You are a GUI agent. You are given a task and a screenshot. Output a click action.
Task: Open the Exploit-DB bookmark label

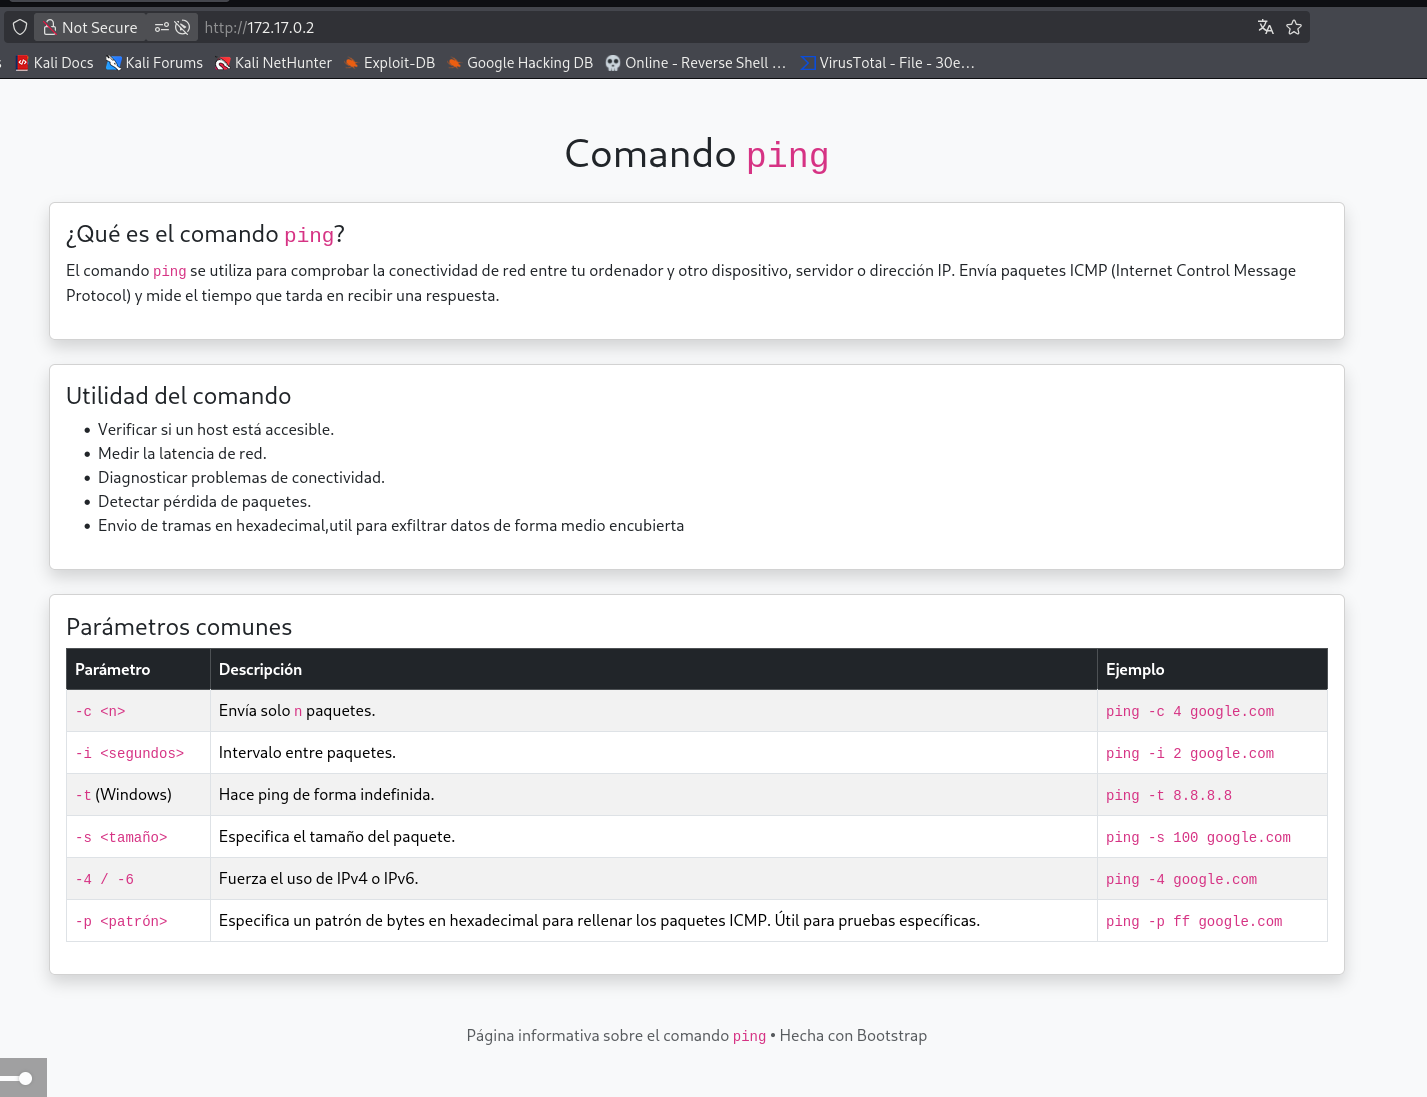click(399, 63)
